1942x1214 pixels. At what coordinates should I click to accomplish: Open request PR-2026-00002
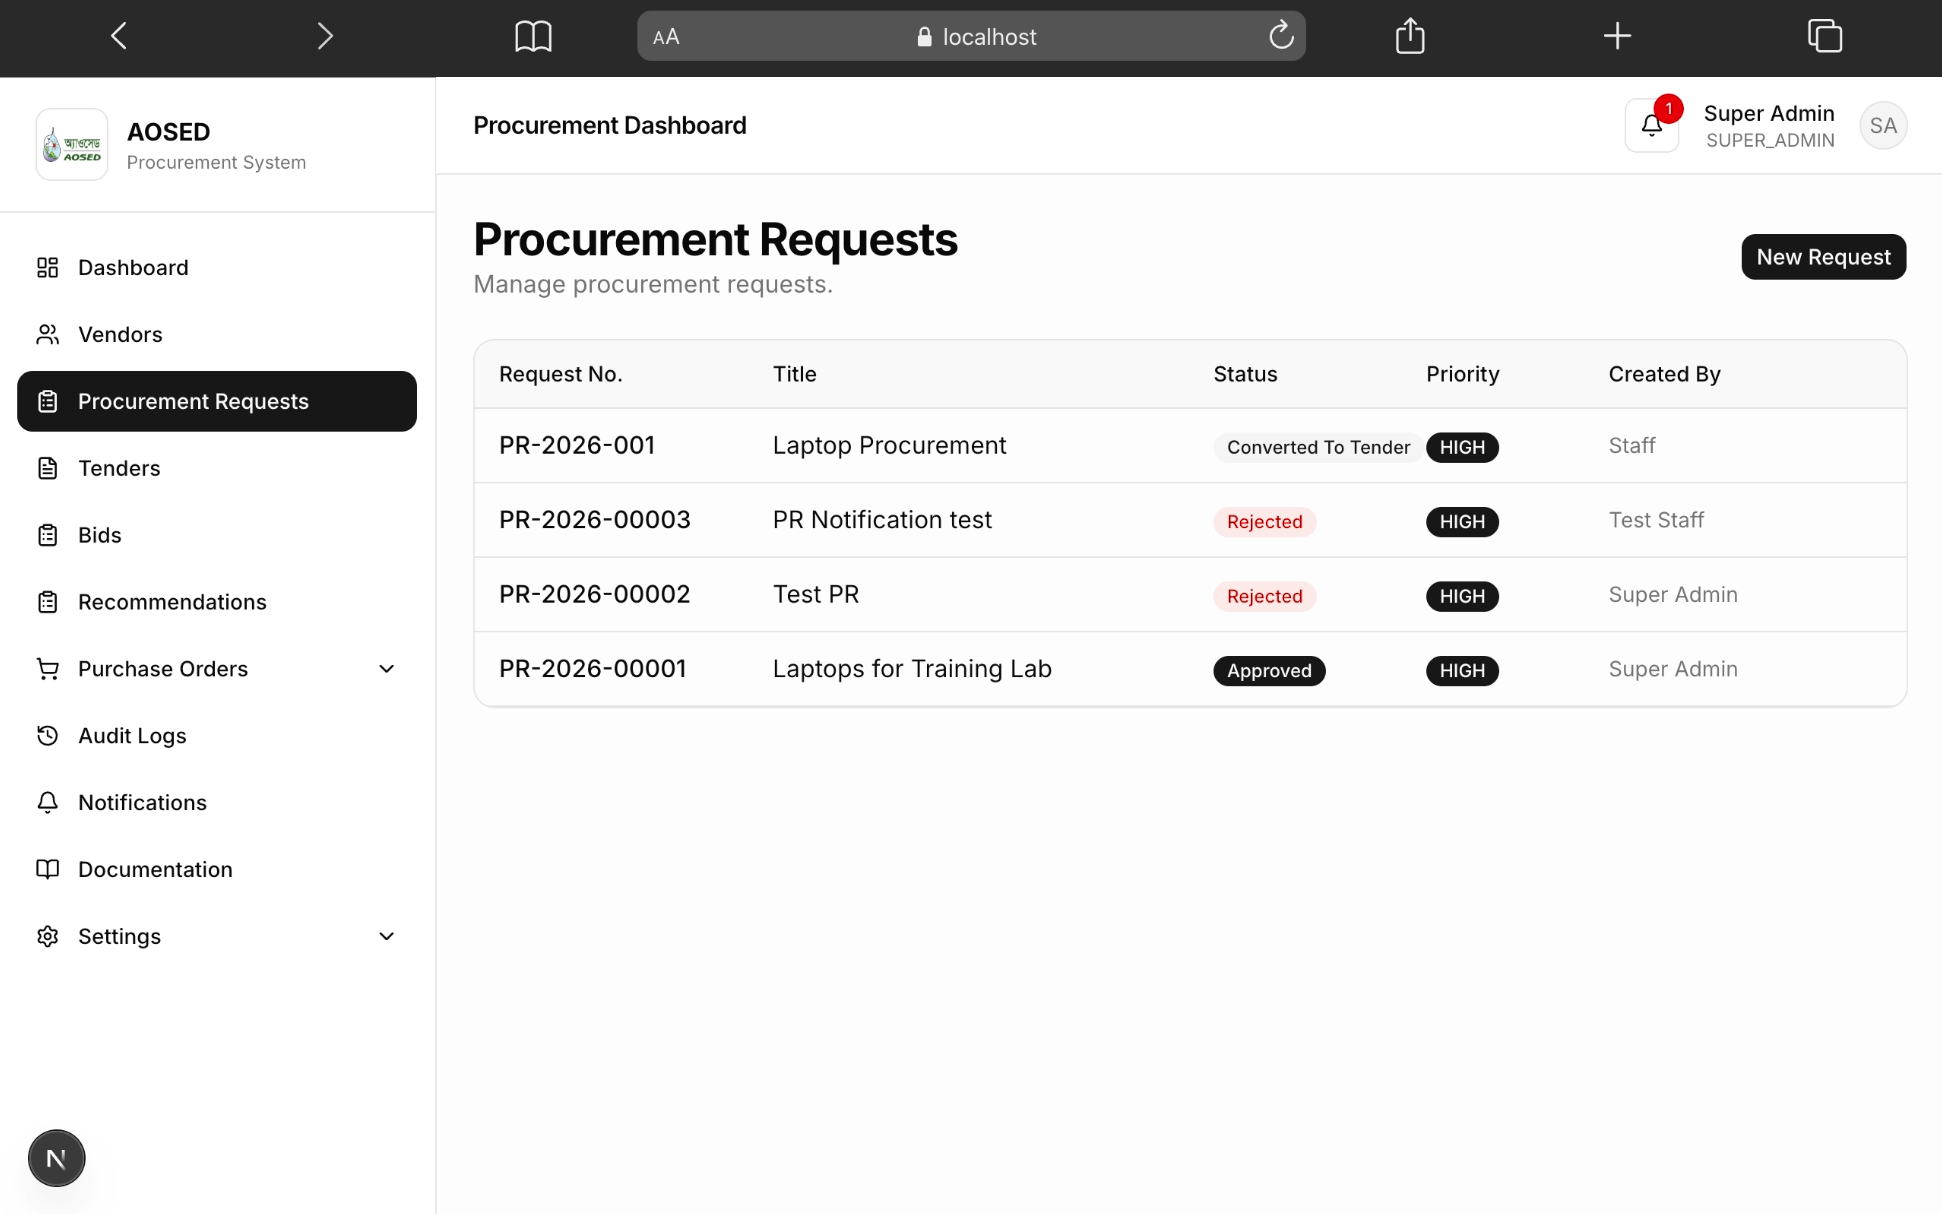(595, 595)
